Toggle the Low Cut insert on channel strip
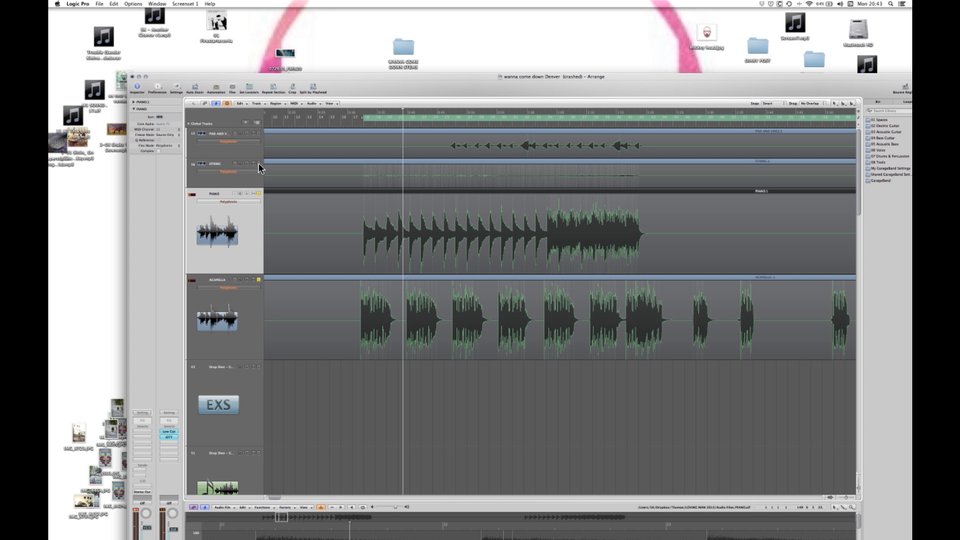 tap(169, 432)
